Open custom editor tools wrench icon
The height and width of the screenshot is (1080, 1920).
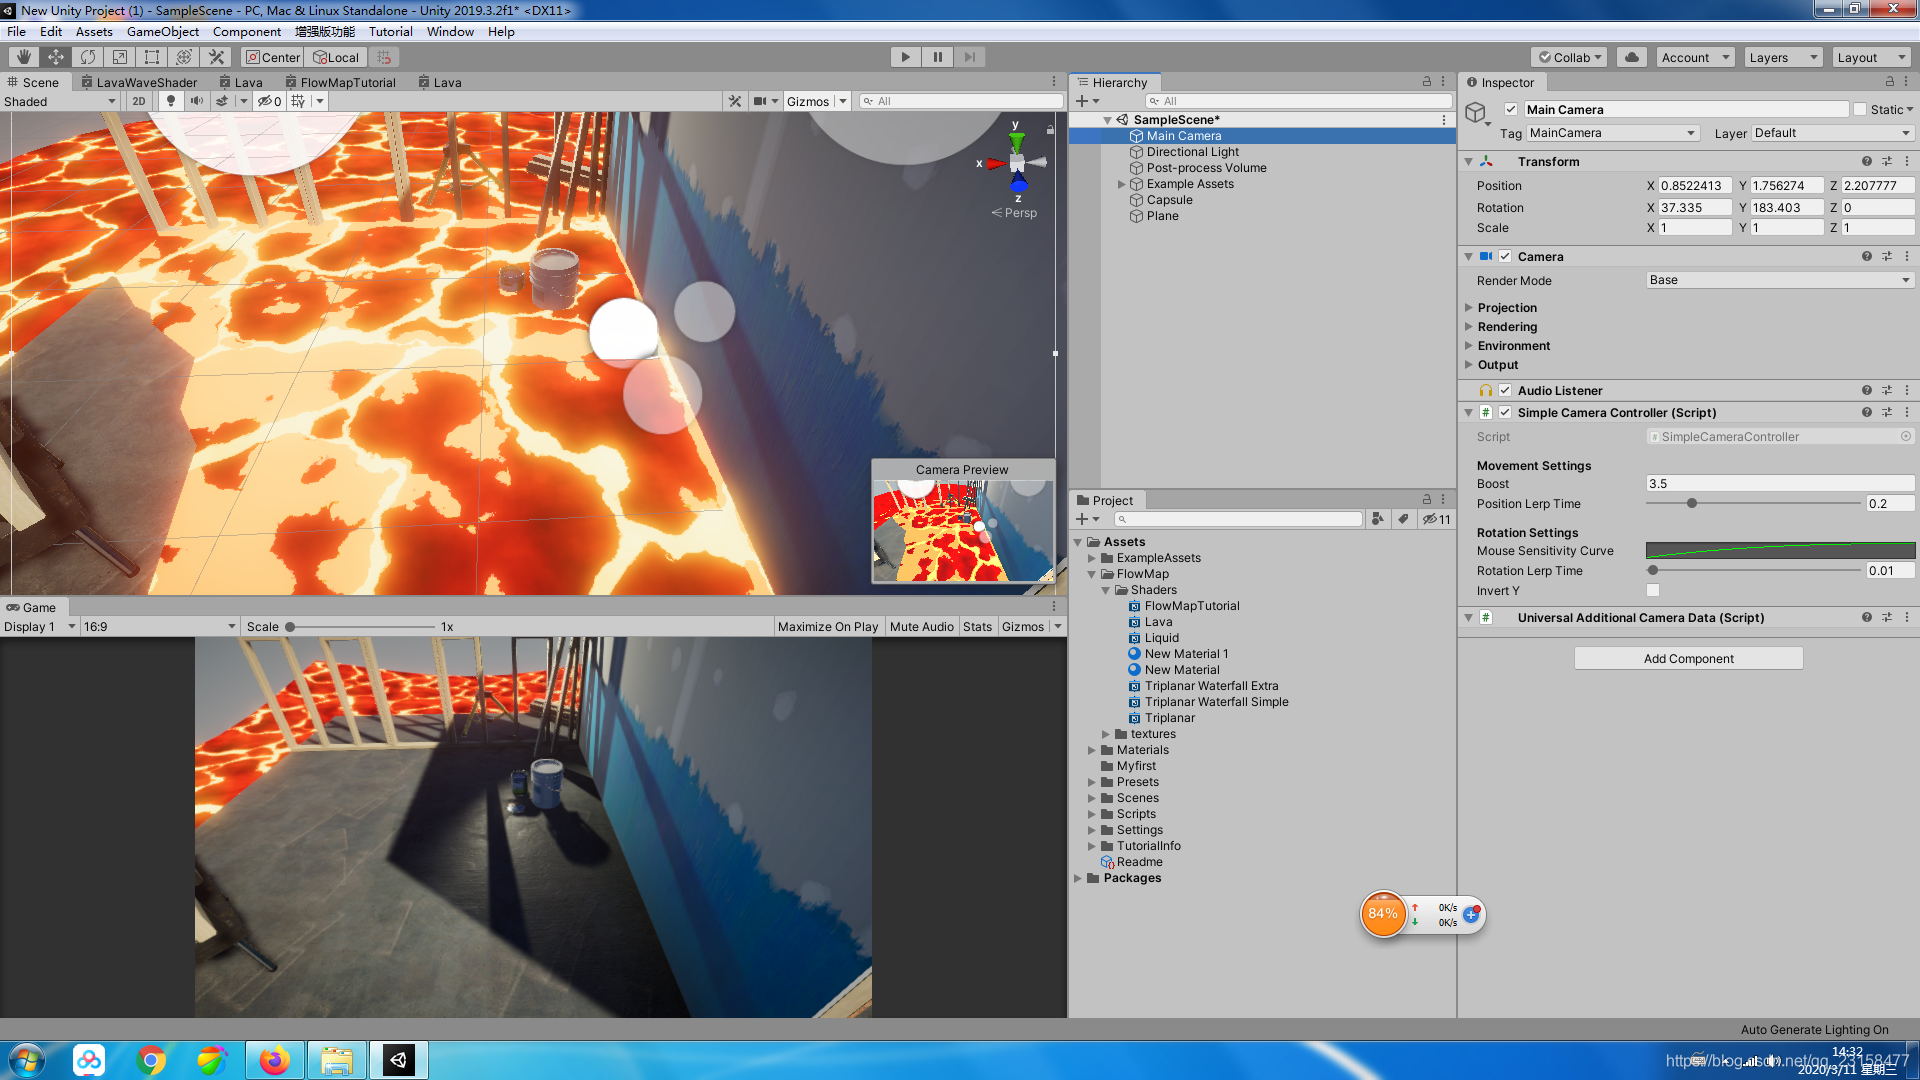coord(216,57)
